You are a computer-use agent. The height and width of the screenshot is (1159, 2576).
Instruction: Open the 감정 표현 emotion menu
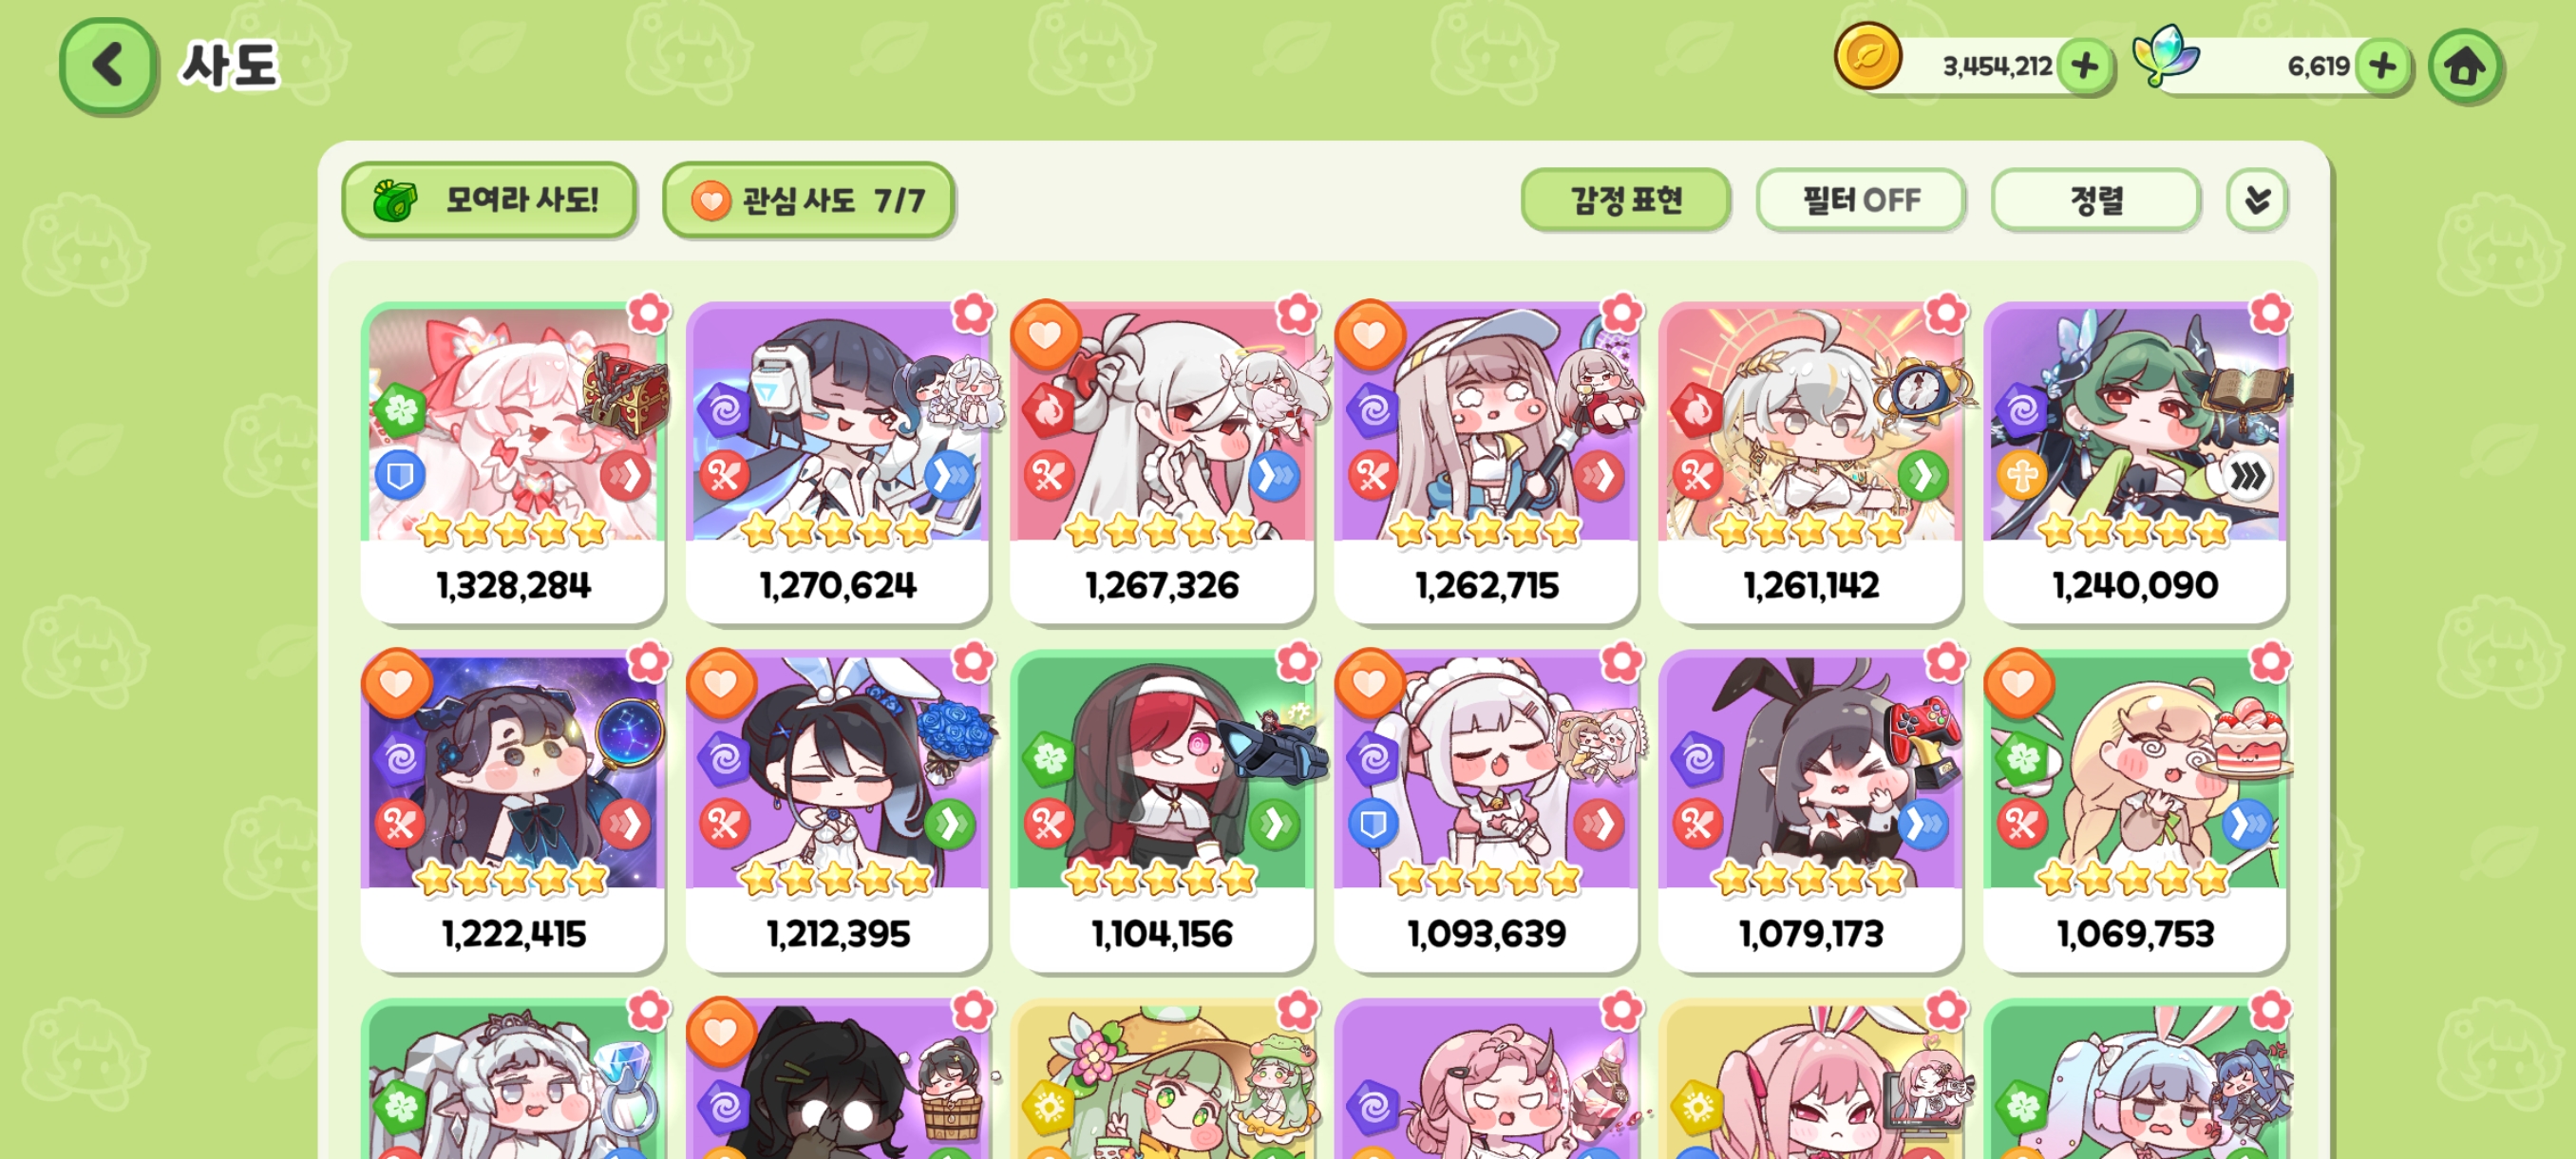[x=1625, y=200]
